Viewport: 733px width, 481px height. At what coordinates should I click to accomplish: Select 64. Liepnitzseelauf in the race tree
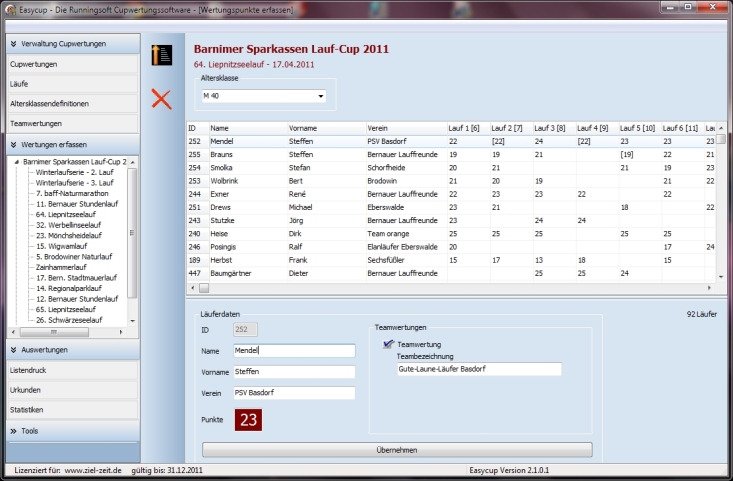[65, 214]
